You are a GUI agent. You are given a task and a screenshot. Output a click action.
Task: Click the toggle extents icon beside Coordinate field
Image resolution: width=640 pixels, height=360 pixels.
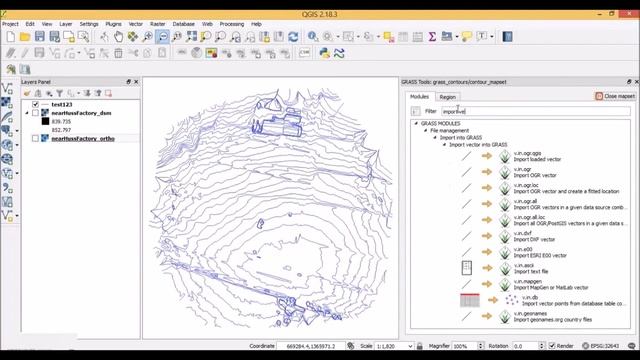pos(351,346)
